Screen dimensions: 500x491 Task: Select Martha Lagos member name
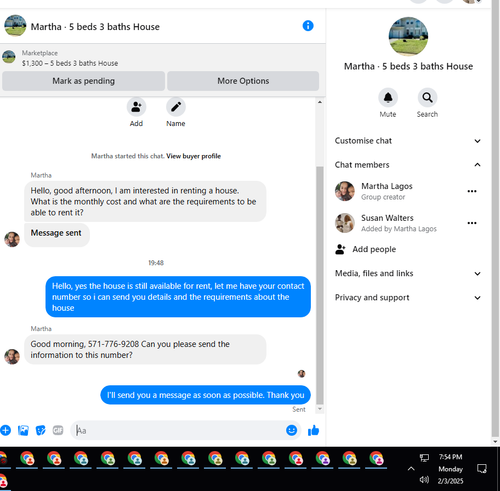click(387, 186)
